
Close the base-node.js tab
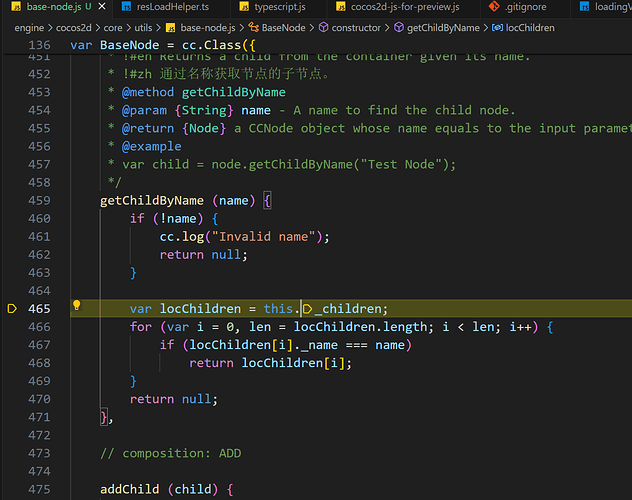click(x=102, y=7)
